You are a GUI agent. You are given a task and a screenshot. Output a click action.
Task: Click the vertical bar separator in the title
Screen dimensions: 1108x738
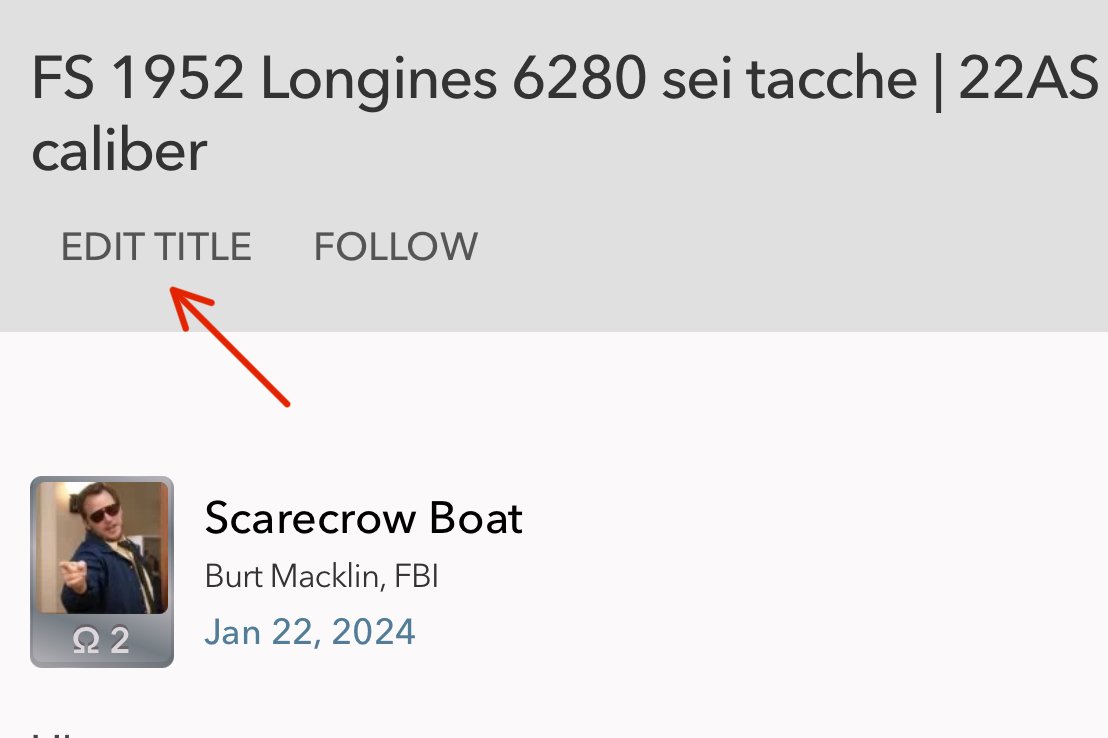tap(937, 80)
